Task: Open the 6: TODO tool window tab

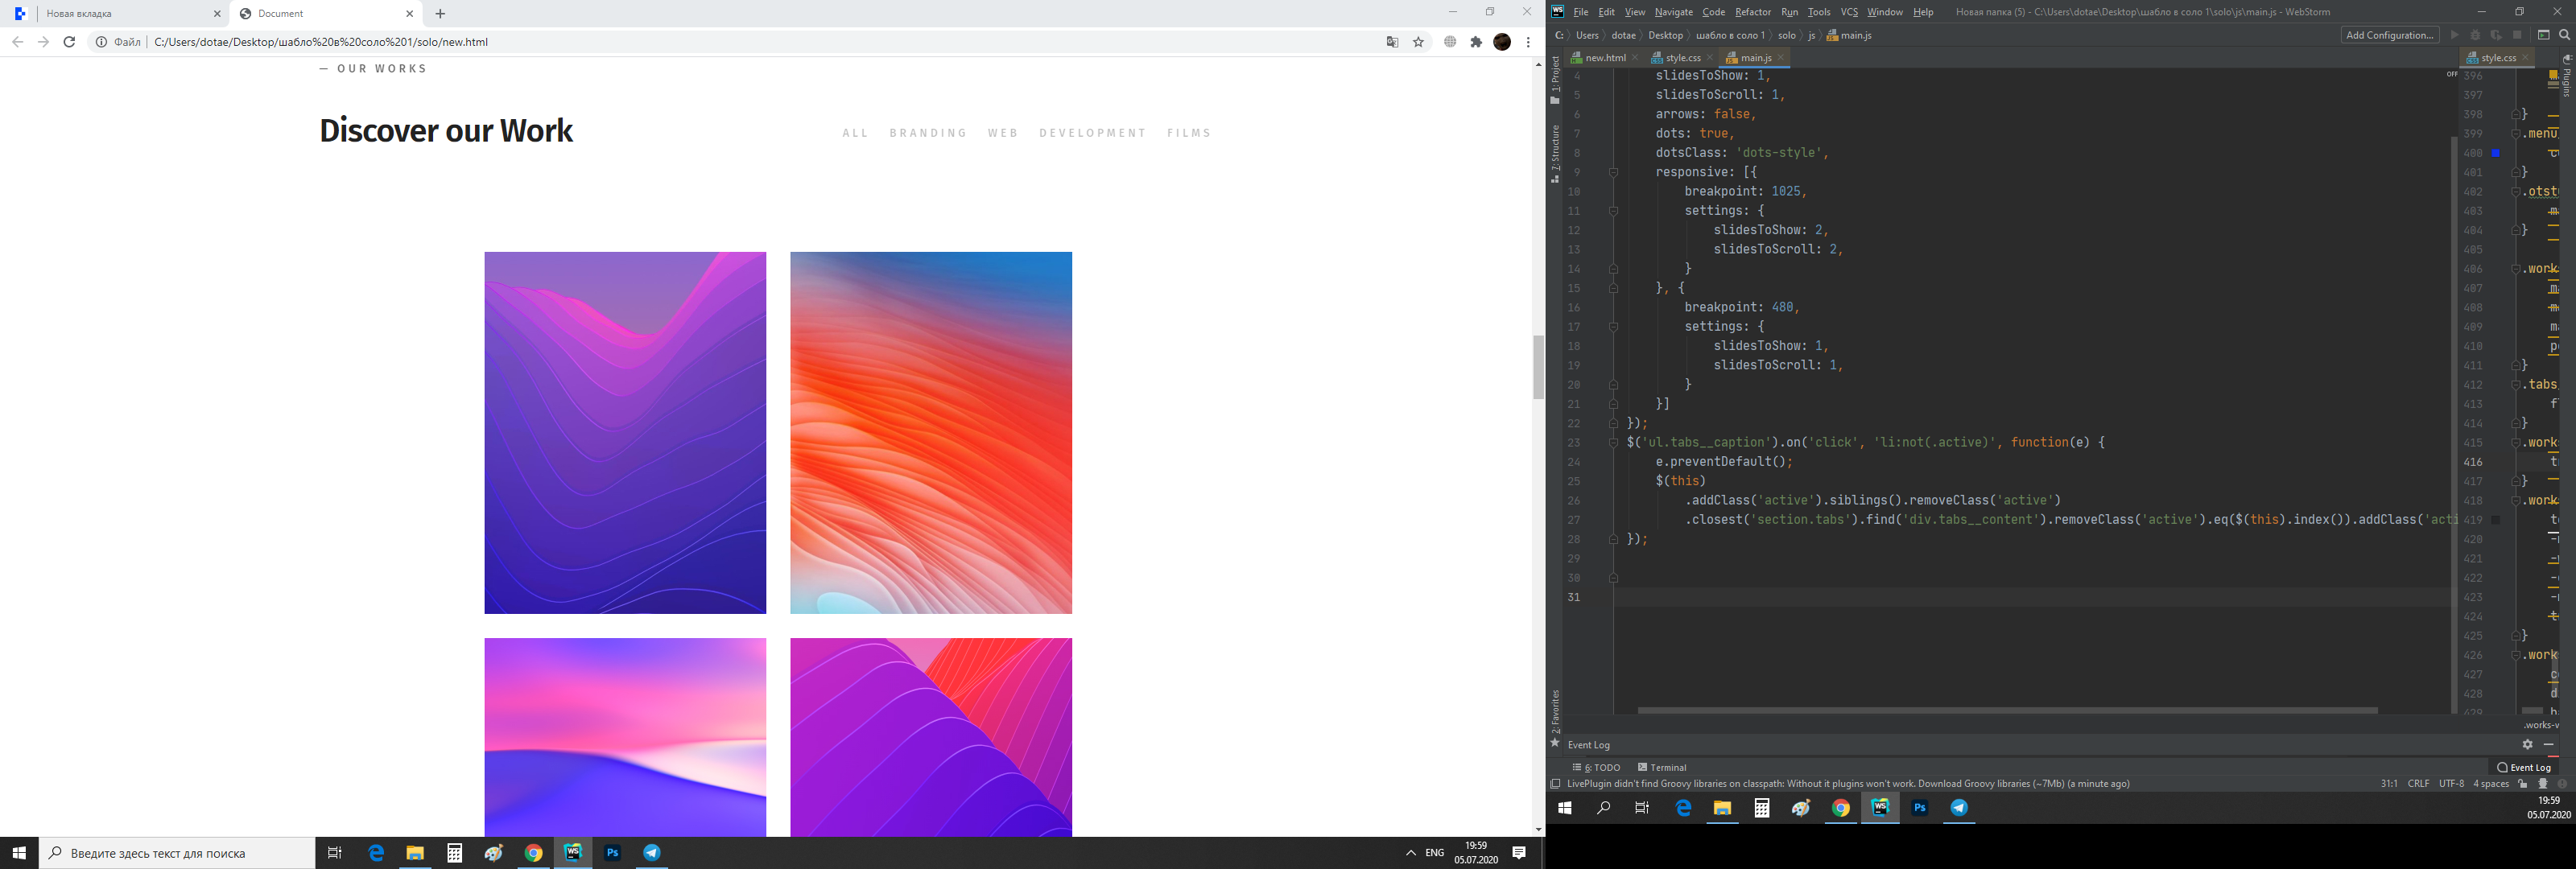Action: pos(1596,768)
